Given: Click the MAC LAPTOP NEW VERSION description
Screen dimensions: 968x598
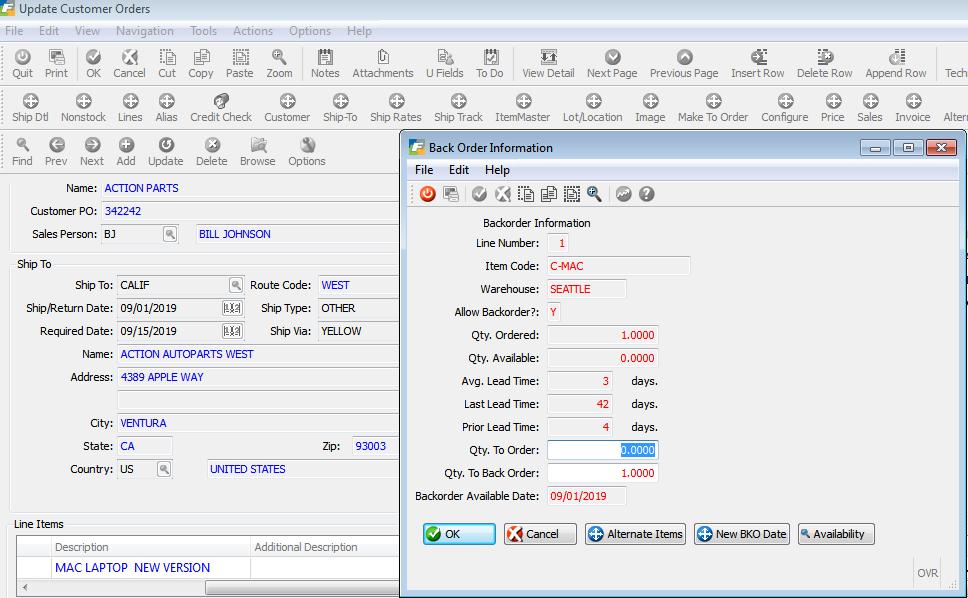Looking at the screenshot, I should (x=132, y=568).
